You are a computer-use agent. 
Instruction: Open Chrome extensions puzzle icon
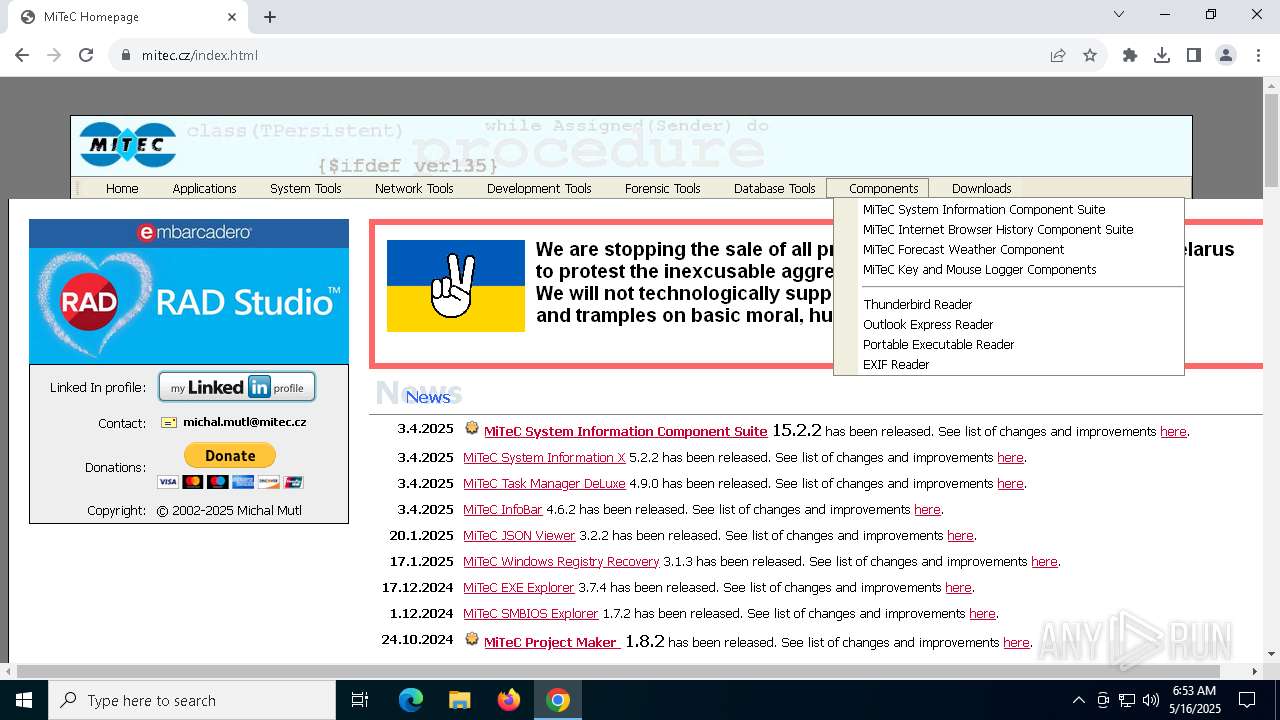point(1130,55)
